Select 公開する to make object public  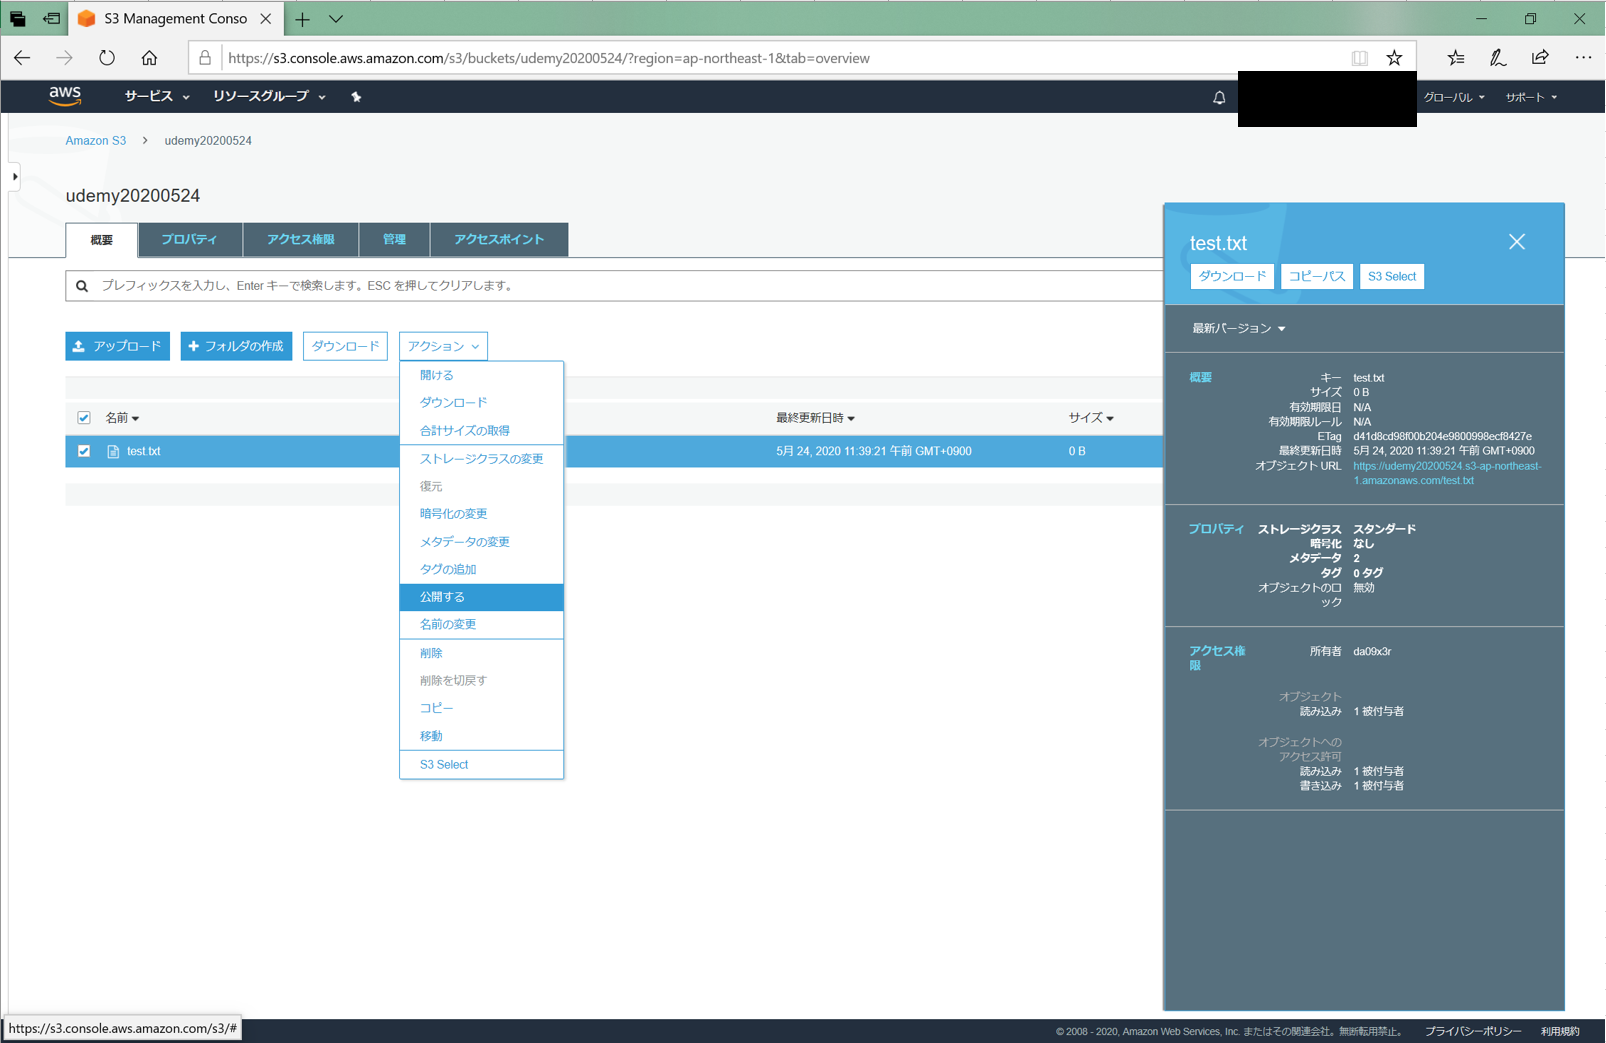point(481,597)
